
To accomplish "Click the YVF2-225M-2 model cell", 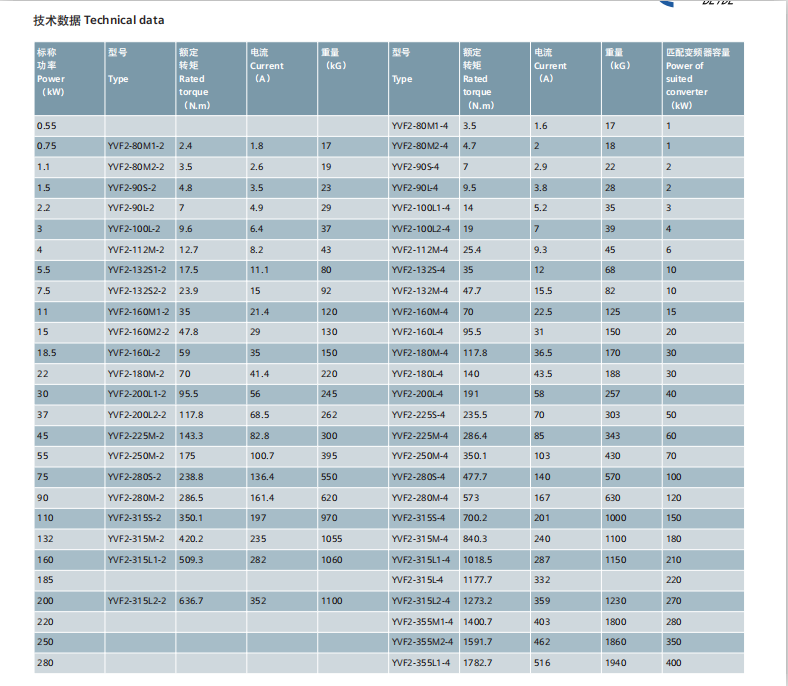I will (136, 435).
